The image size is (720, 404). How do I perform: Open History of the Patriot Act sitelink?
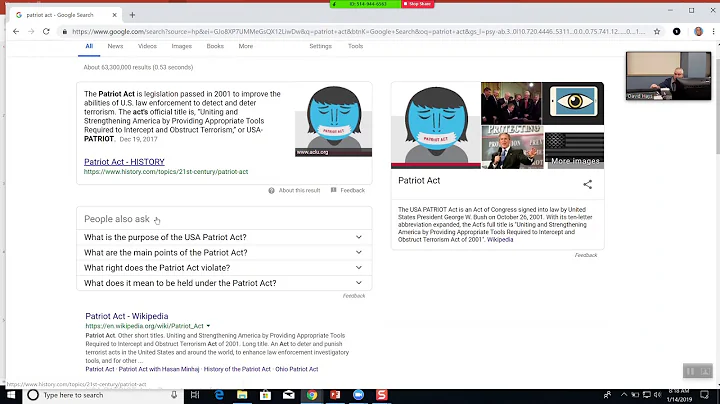237,369
